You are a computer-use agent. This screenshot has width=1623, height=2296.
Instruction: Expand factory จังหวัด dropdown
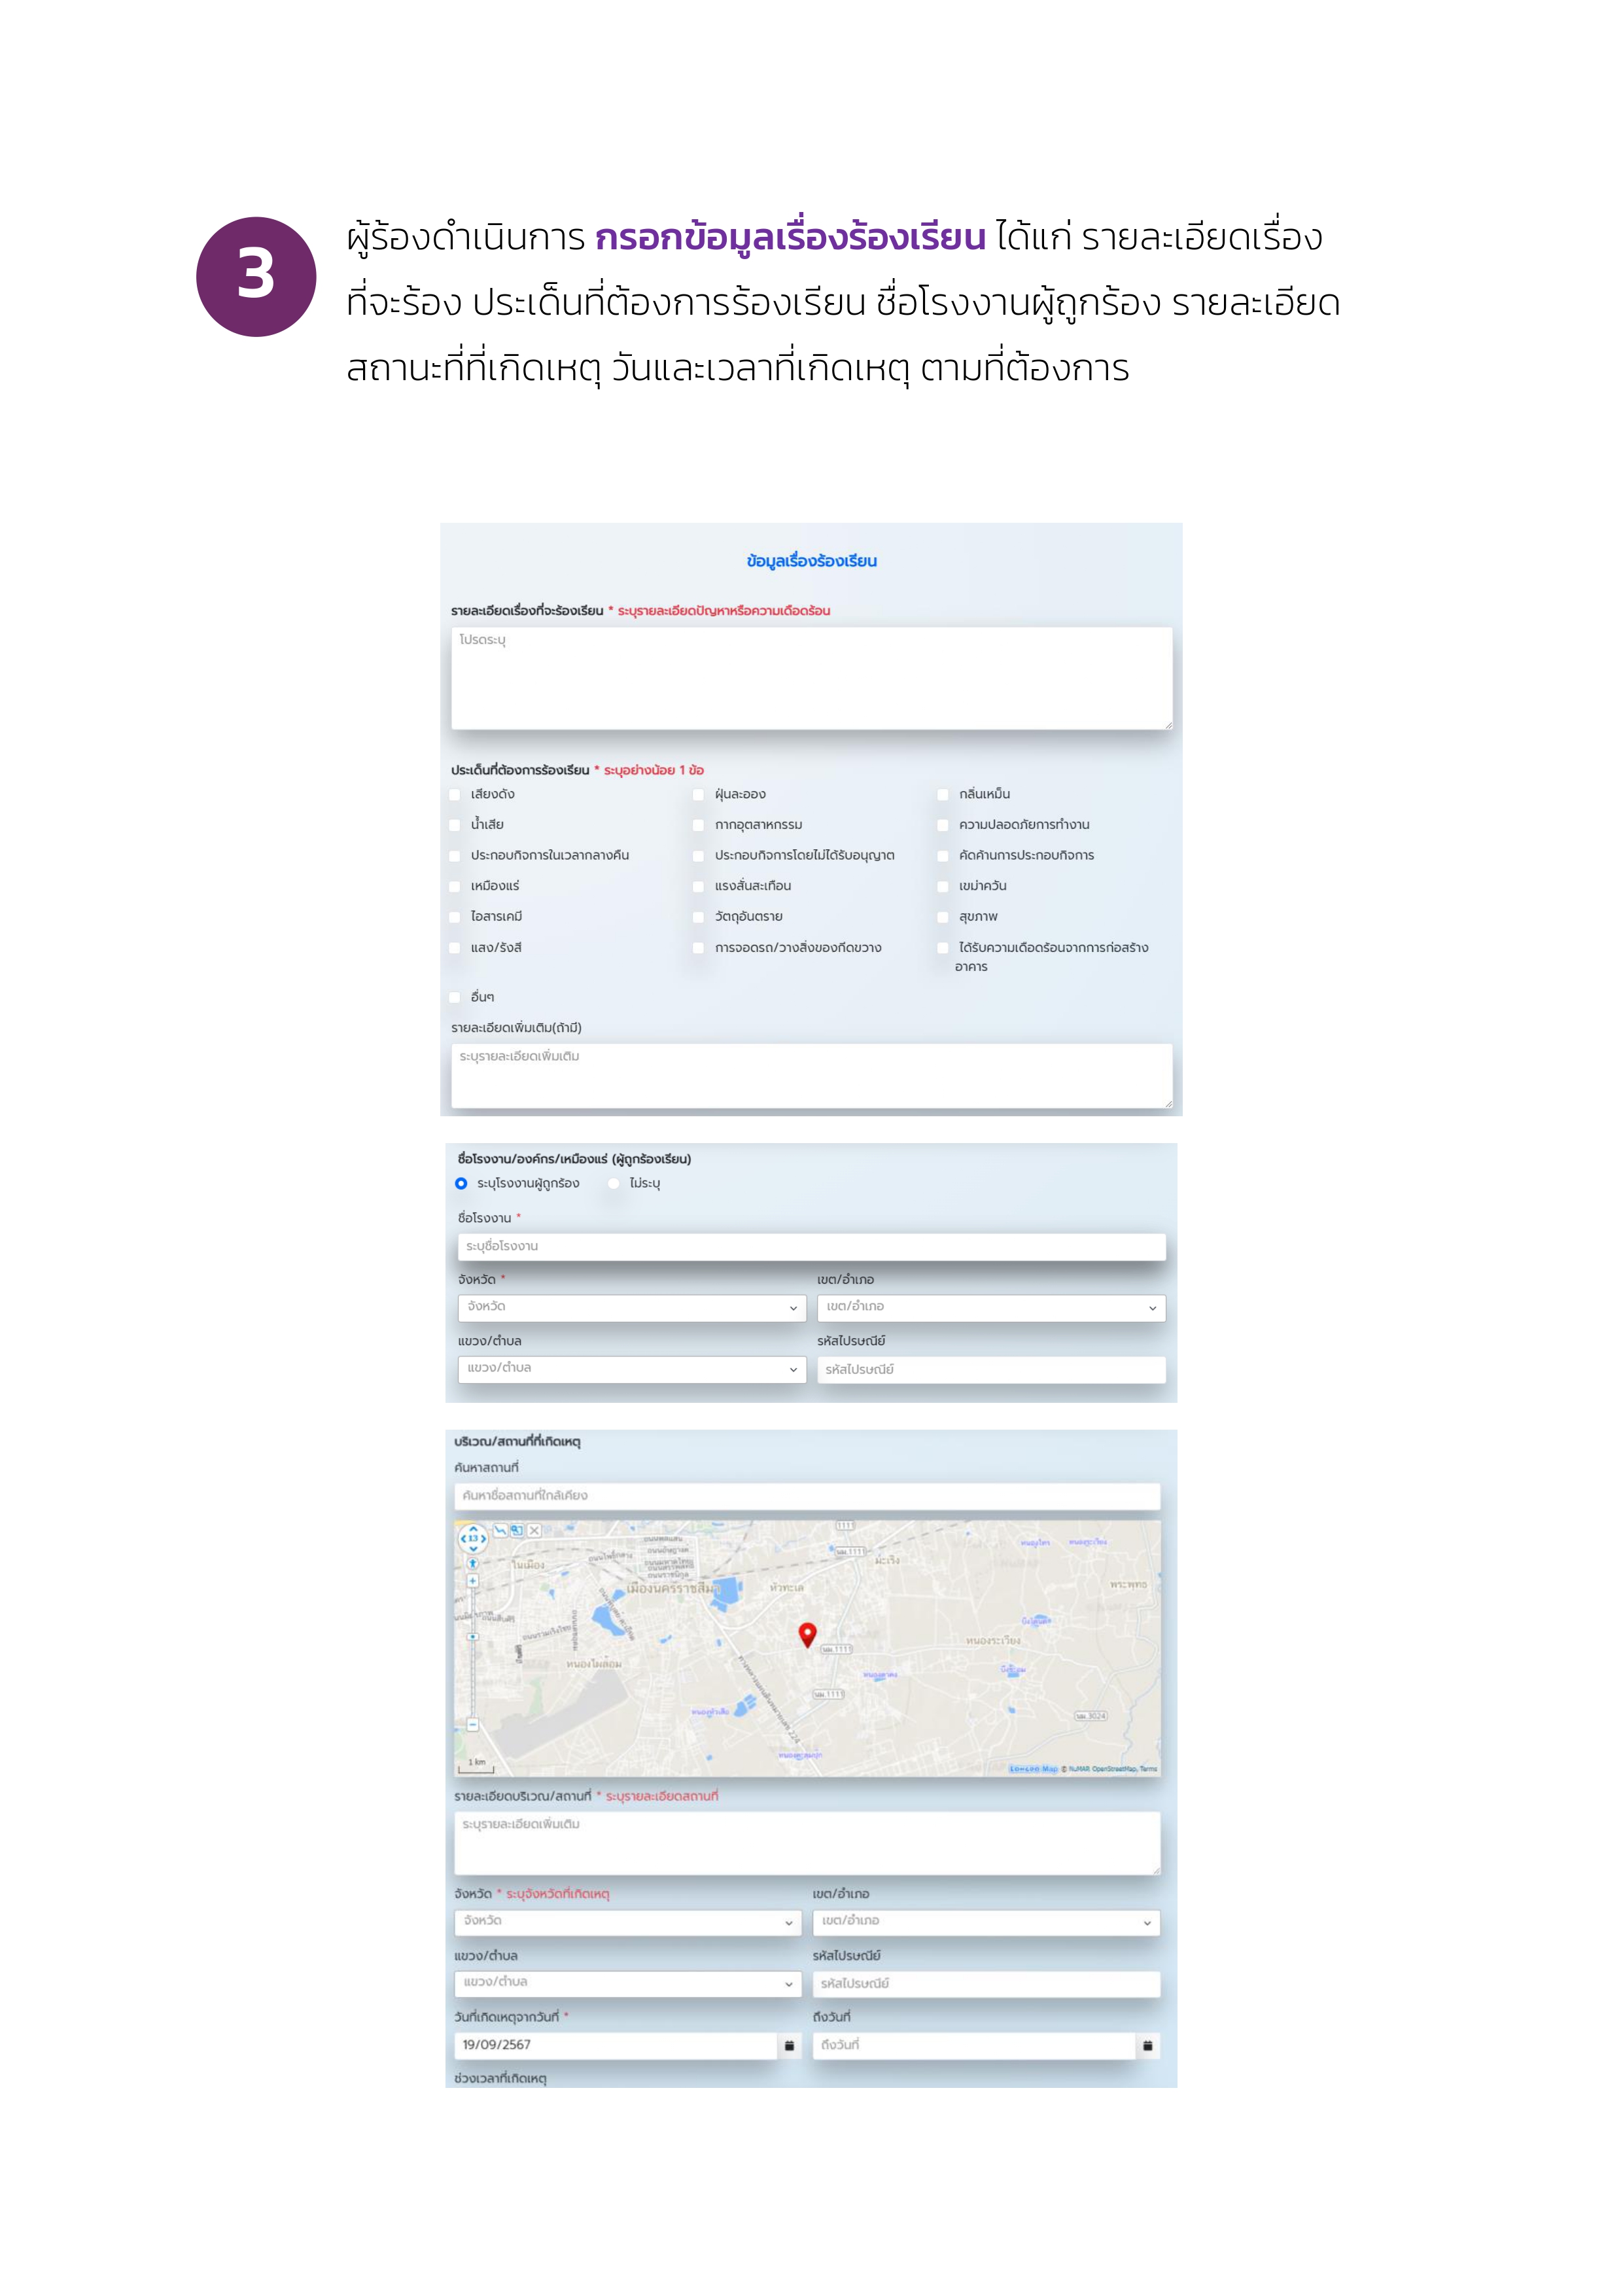coord(632,1307)
